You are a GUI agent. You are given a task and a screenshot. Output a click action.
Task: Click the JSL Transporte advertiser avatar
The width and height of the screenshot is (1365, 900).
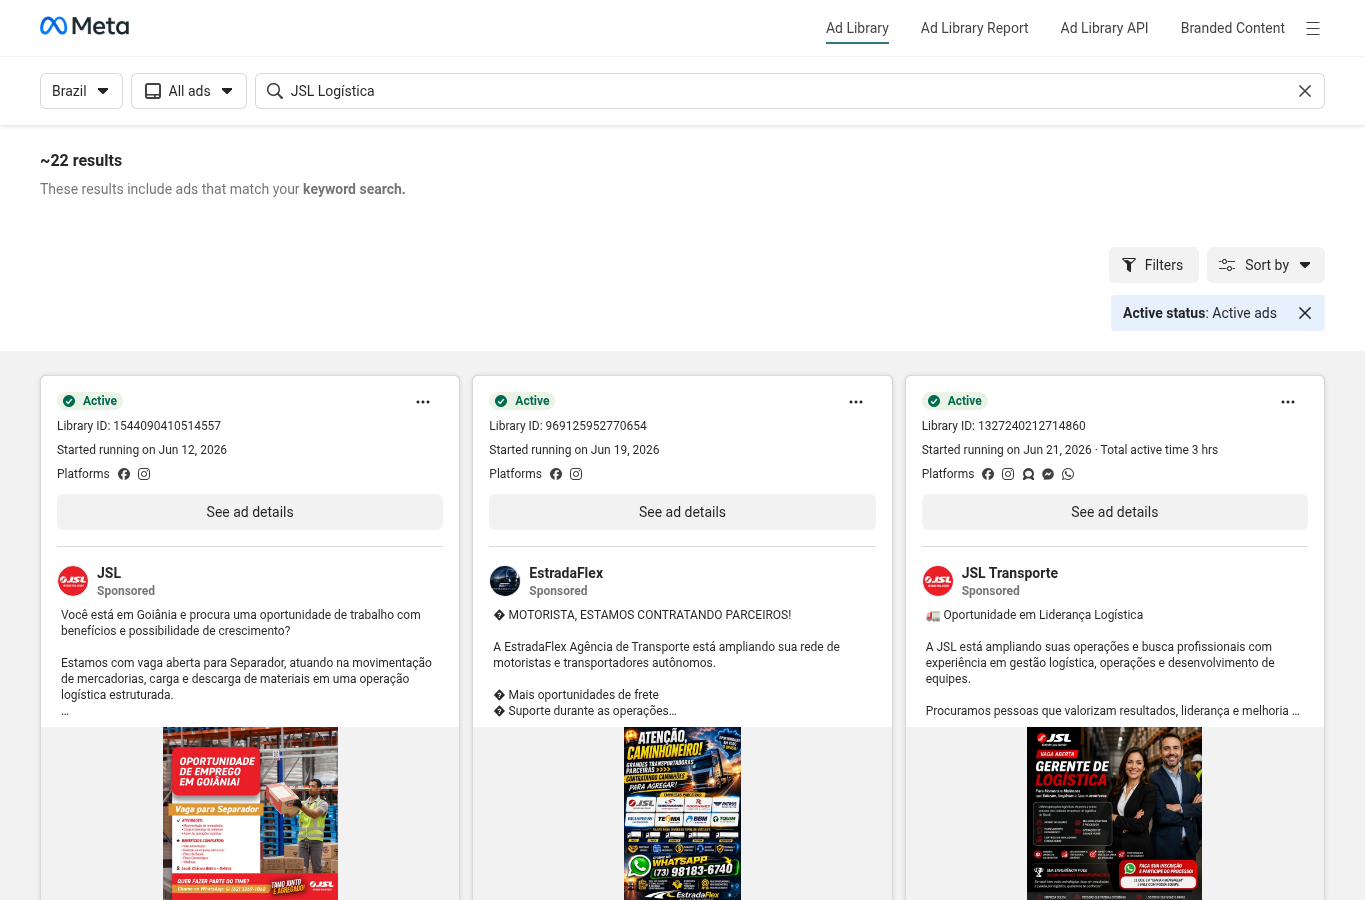(938, 581)
